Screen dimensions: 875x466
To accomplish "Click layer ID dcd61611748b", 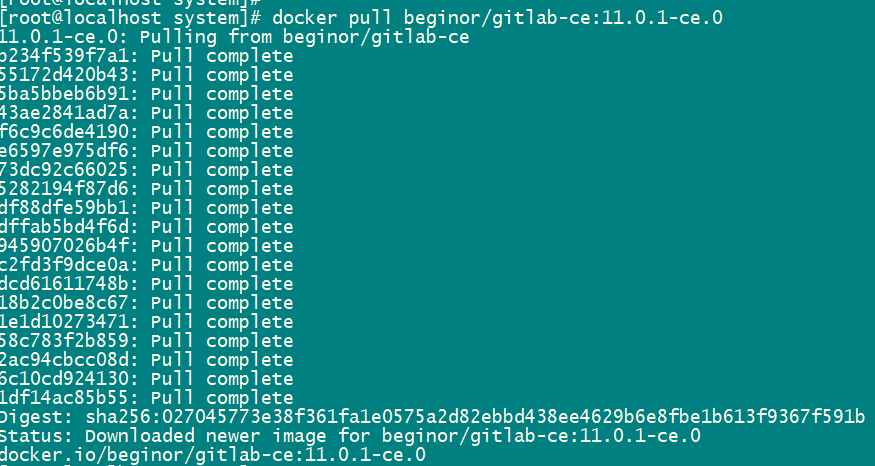I will point(68,284).
